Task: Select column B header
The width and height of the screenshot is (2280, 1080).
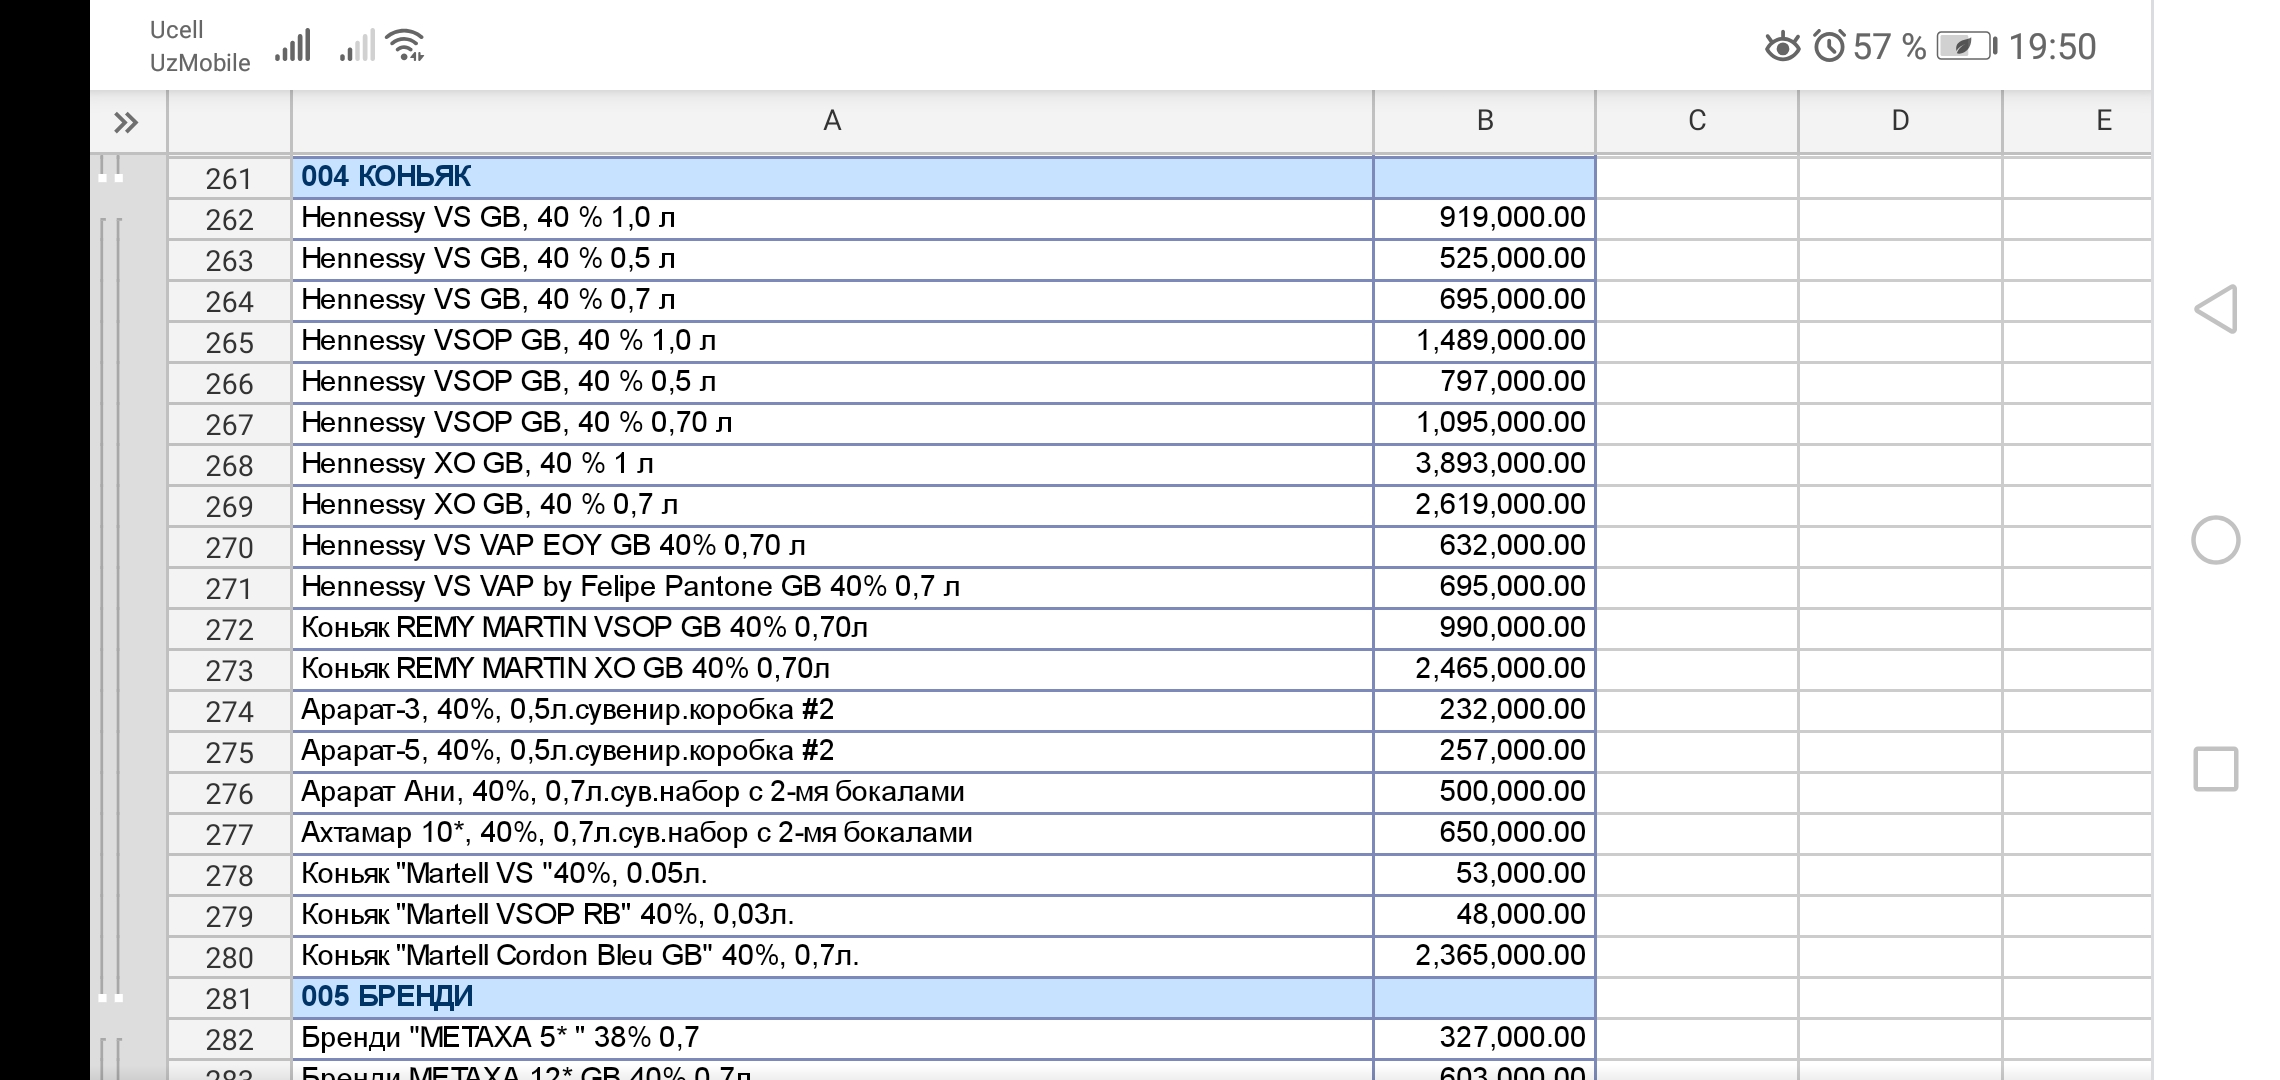Action: click(x=1484, y=121)
